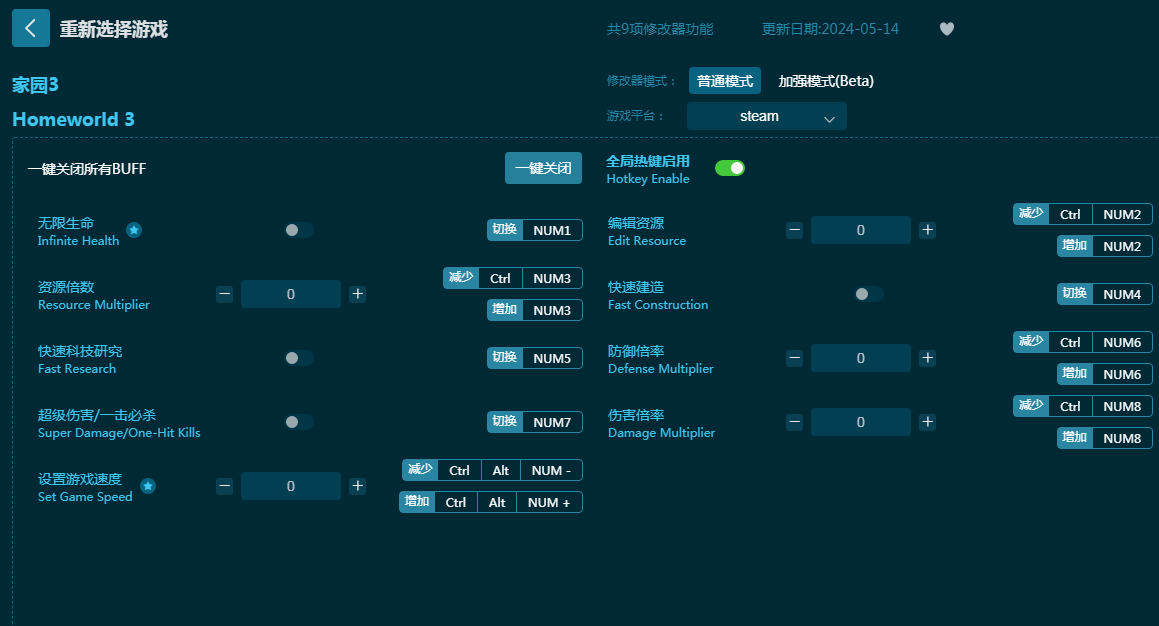Click Edit Resource value input field
Image resolution: width=1159 pixels, height=626 pixels.
[x=861, y=230]
